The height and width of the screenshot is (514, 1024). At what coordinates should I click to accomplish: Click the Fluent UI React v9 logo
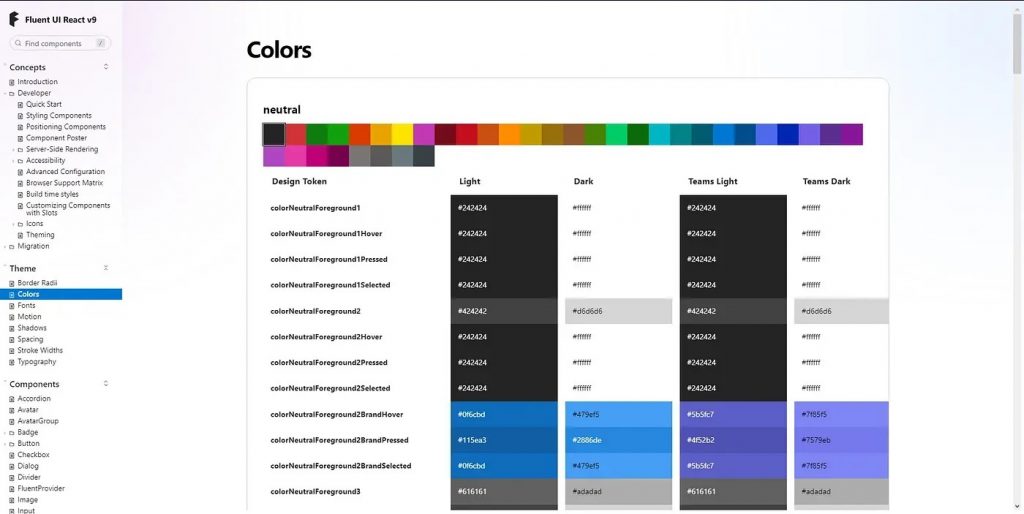(14, 20)
